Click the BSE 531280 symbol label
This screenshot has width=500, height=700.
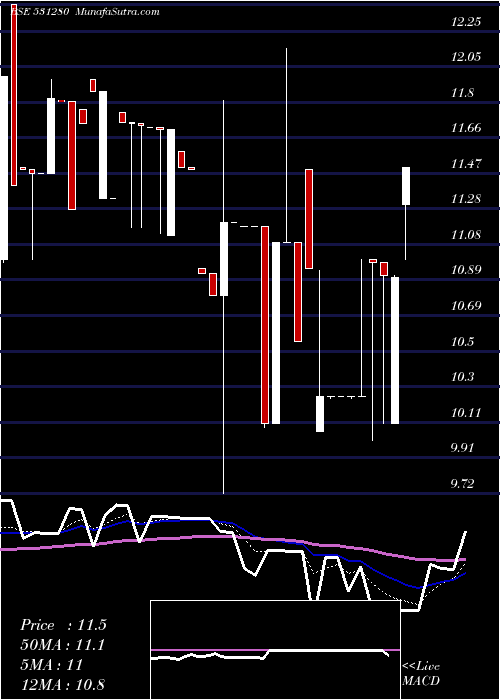(38, 12)
